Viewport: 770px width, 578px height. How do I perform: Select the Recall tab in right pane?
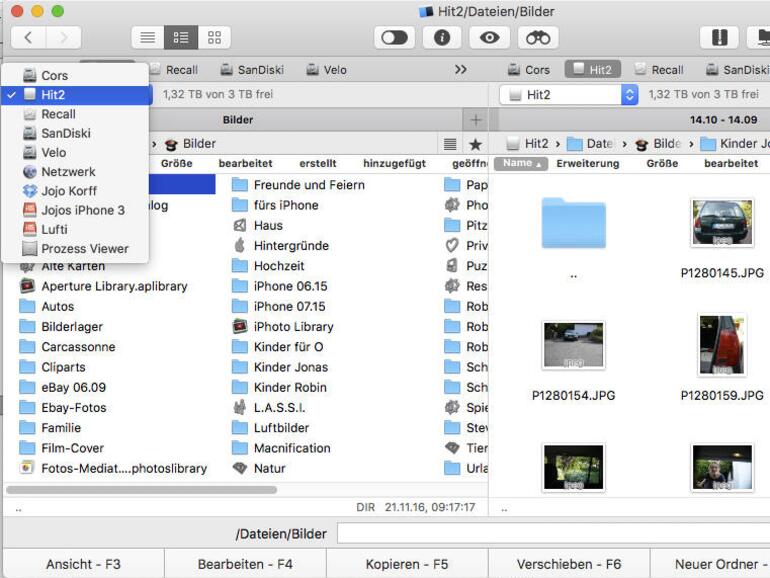(x=660, y=70)
